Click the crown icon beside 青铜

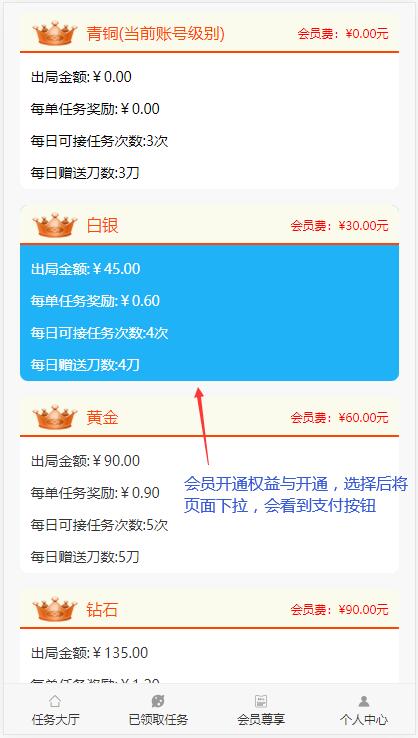(x=55, y=33)
